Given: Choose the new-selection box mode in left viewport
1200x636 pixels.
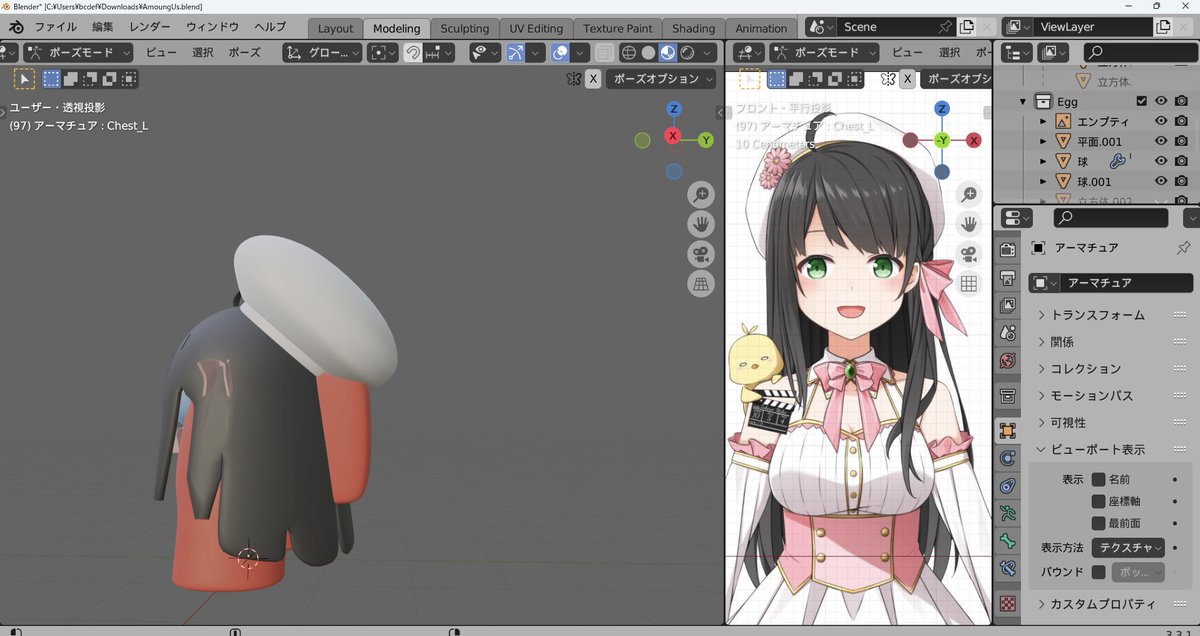Looking at the screenshot, I should 51,78.
